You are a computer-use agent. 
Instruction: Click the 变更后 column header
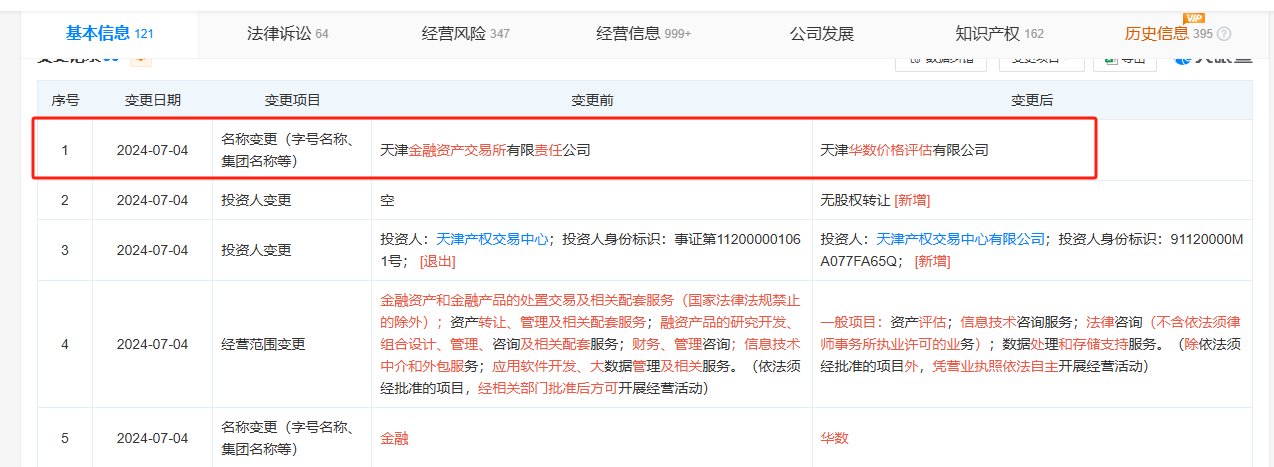pos(1032,100)
